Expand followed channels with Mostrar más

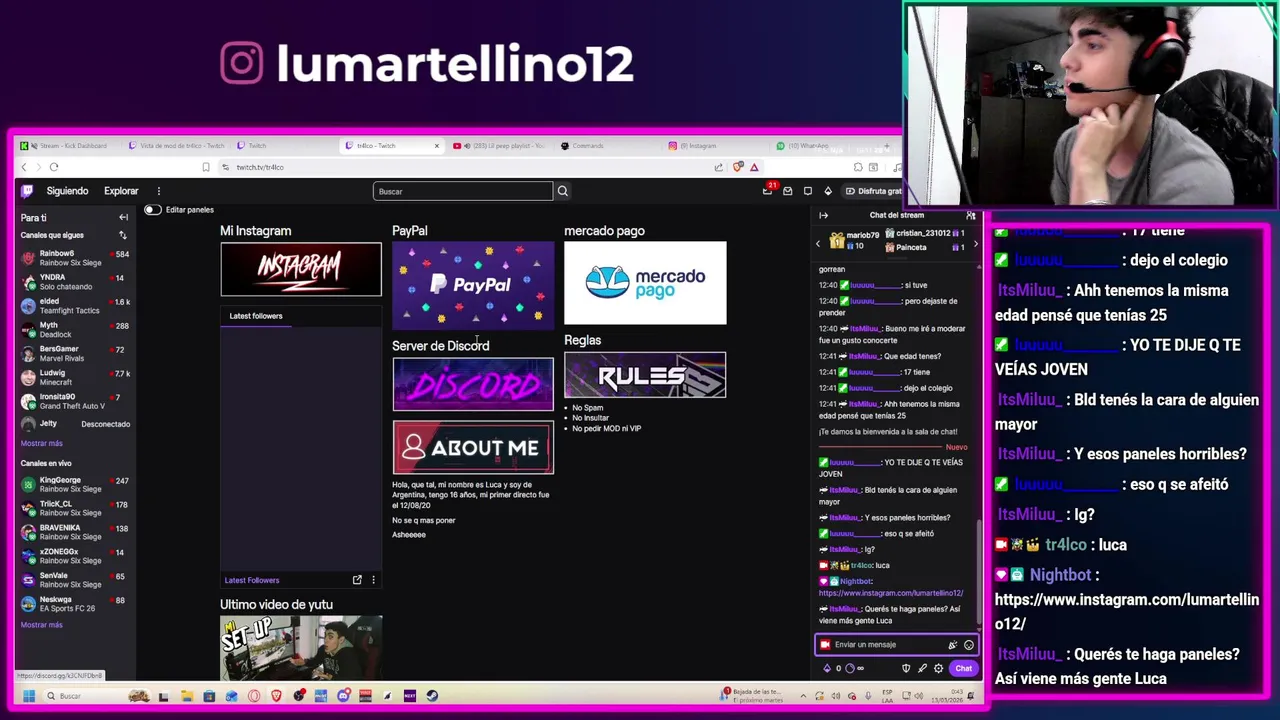tap(41, 443)
